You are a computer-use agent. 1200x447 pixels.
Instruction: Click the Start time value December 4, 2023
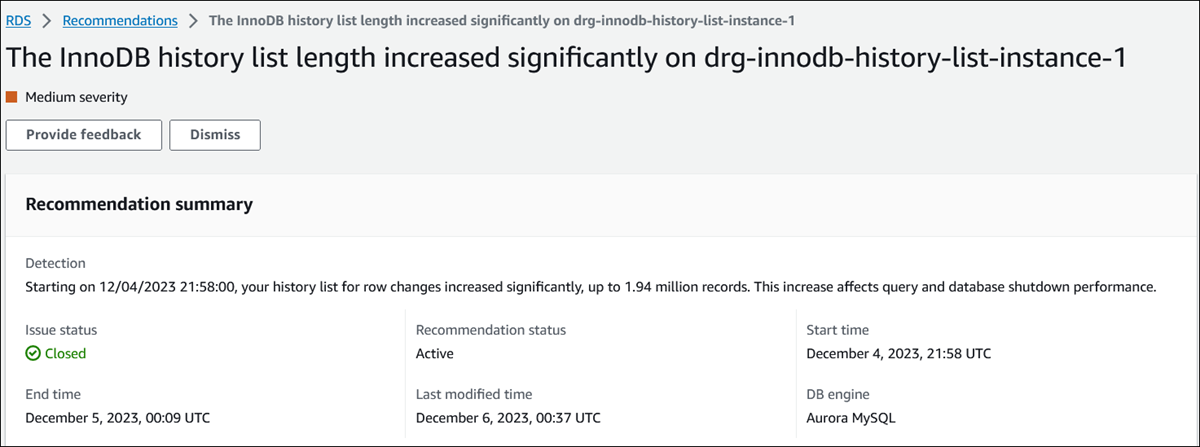(898, 353)
